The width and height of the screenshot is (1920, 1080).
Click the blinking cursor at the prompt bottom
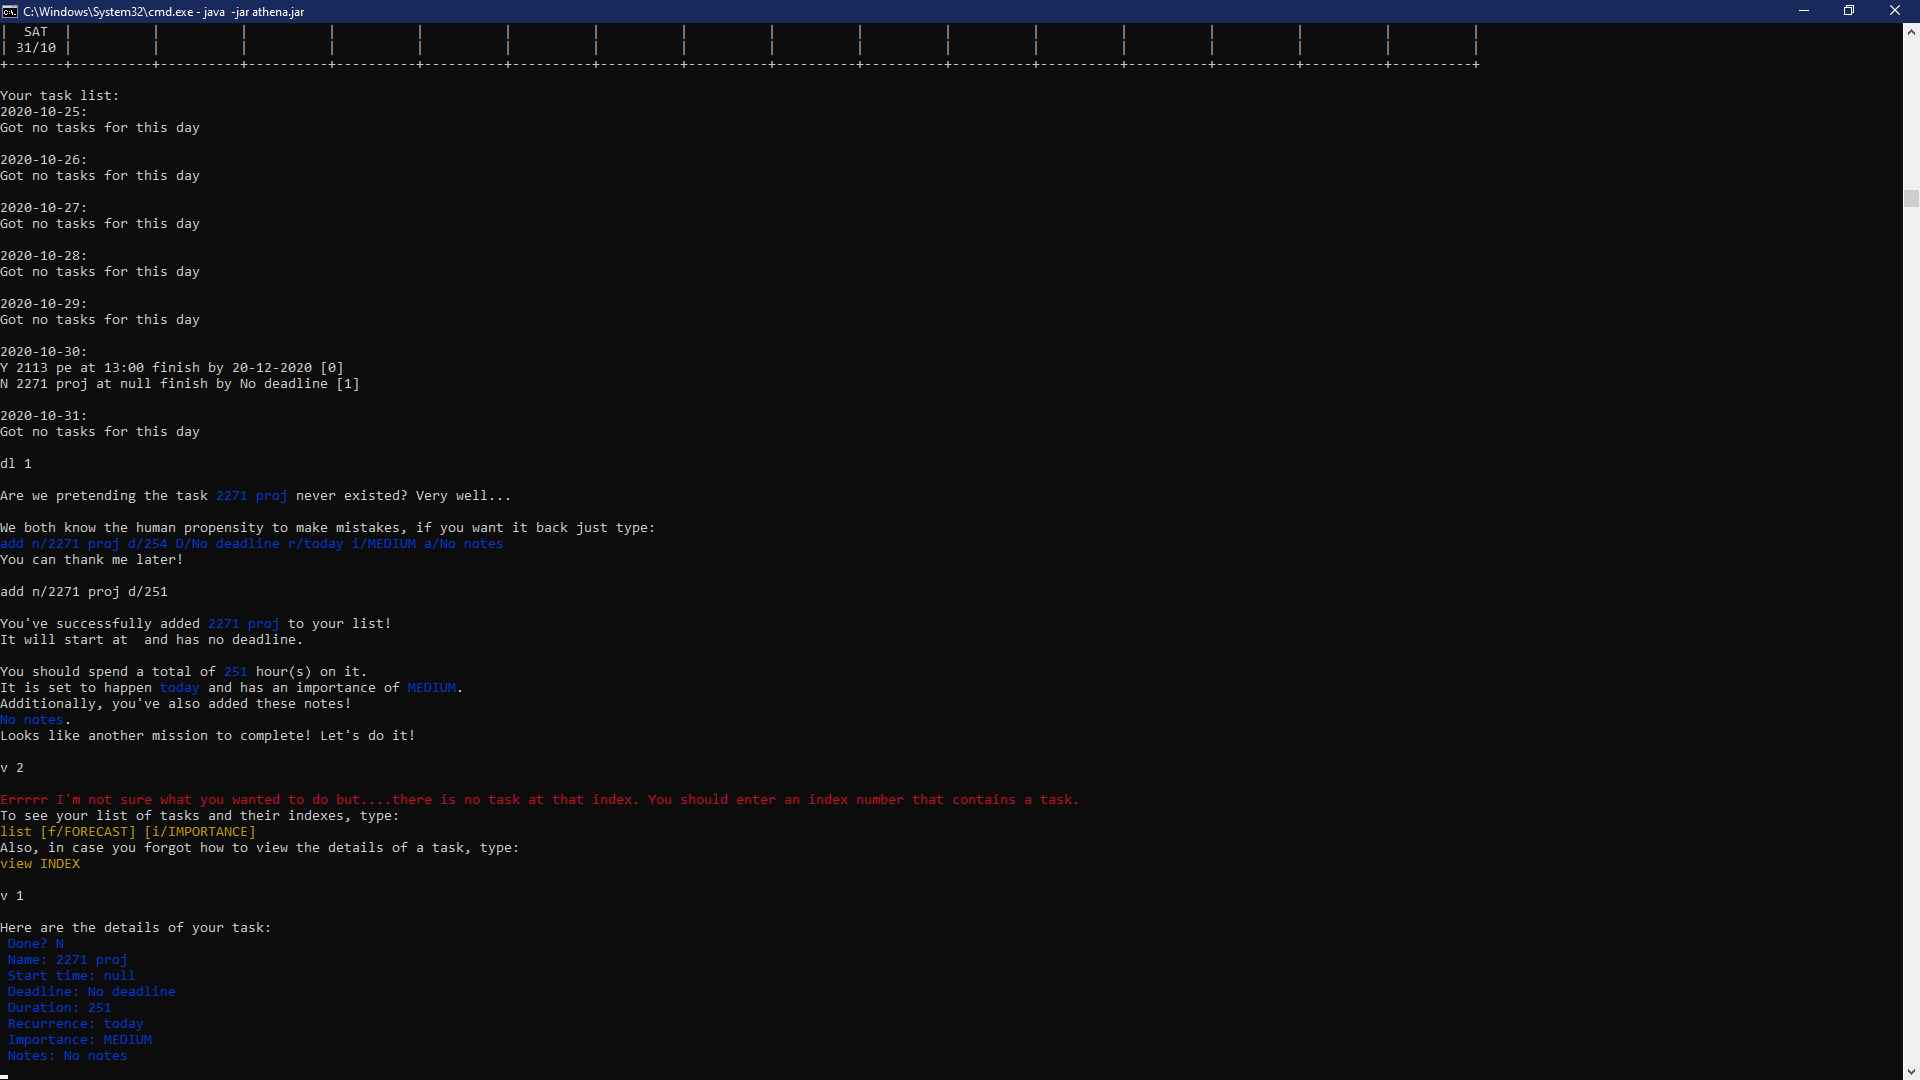(x=4, y=1076)
